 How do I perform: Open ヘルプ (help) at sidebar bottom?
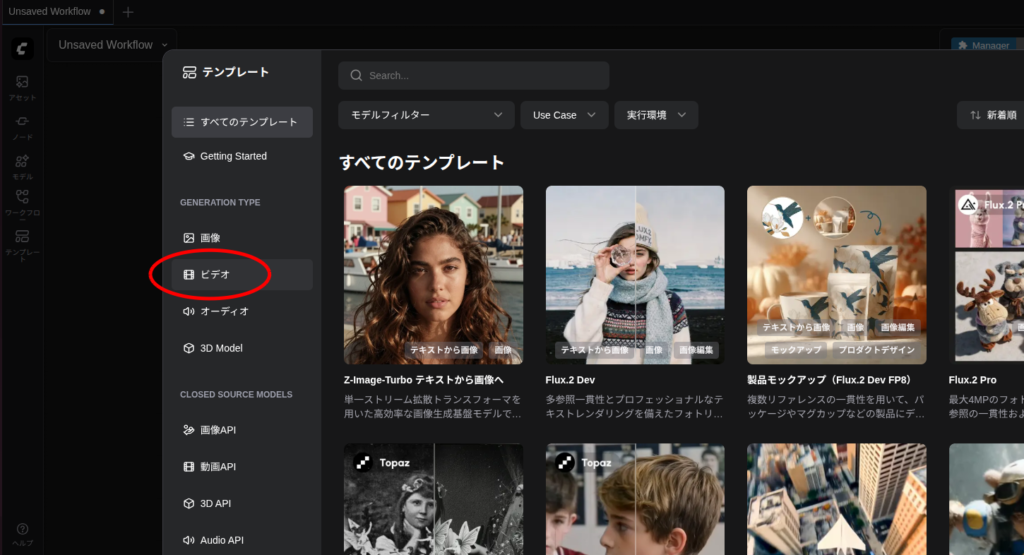point(22,534)
